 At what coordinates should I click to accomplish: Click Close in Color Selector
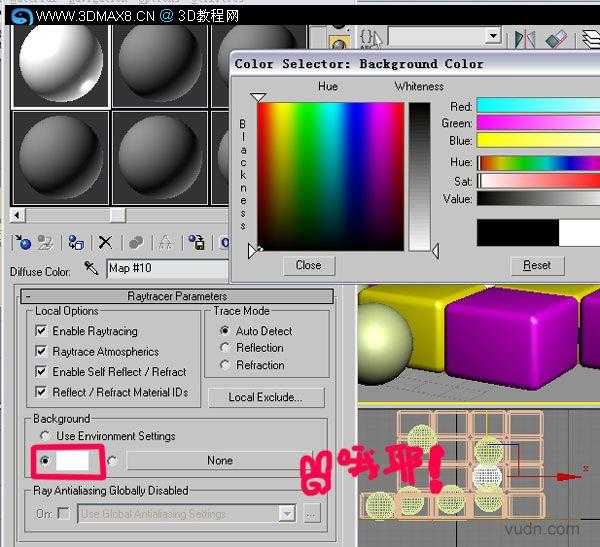(x=308, y=265)
